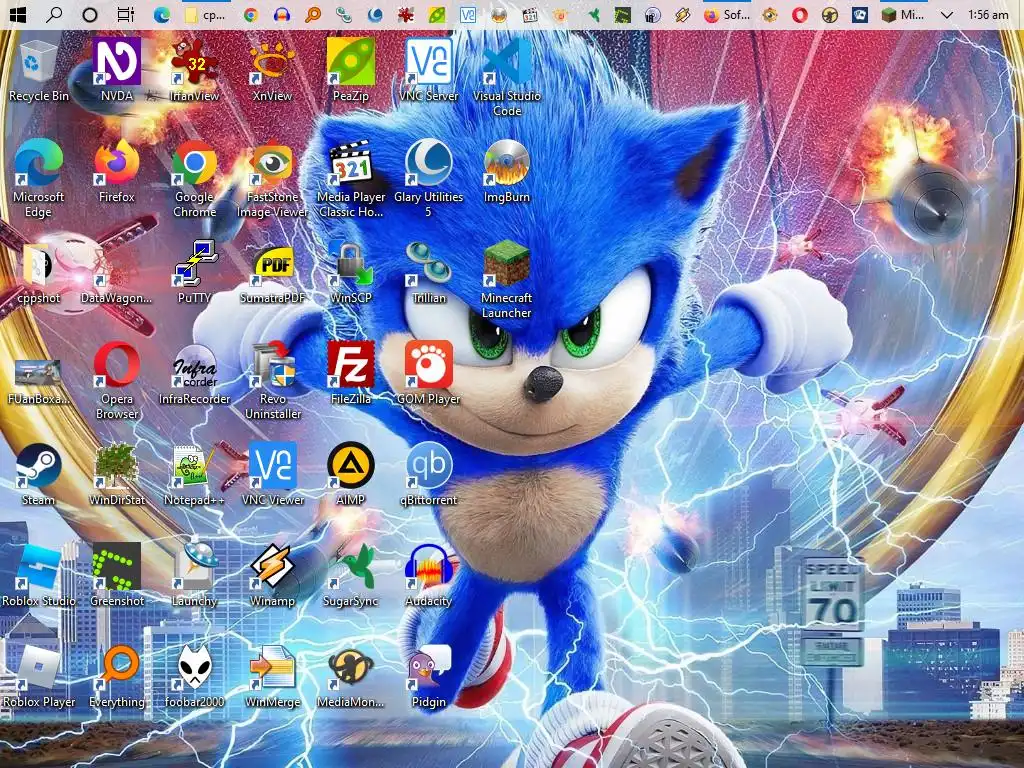Select the qBittorrent desktop shortcut

[428, 475]
